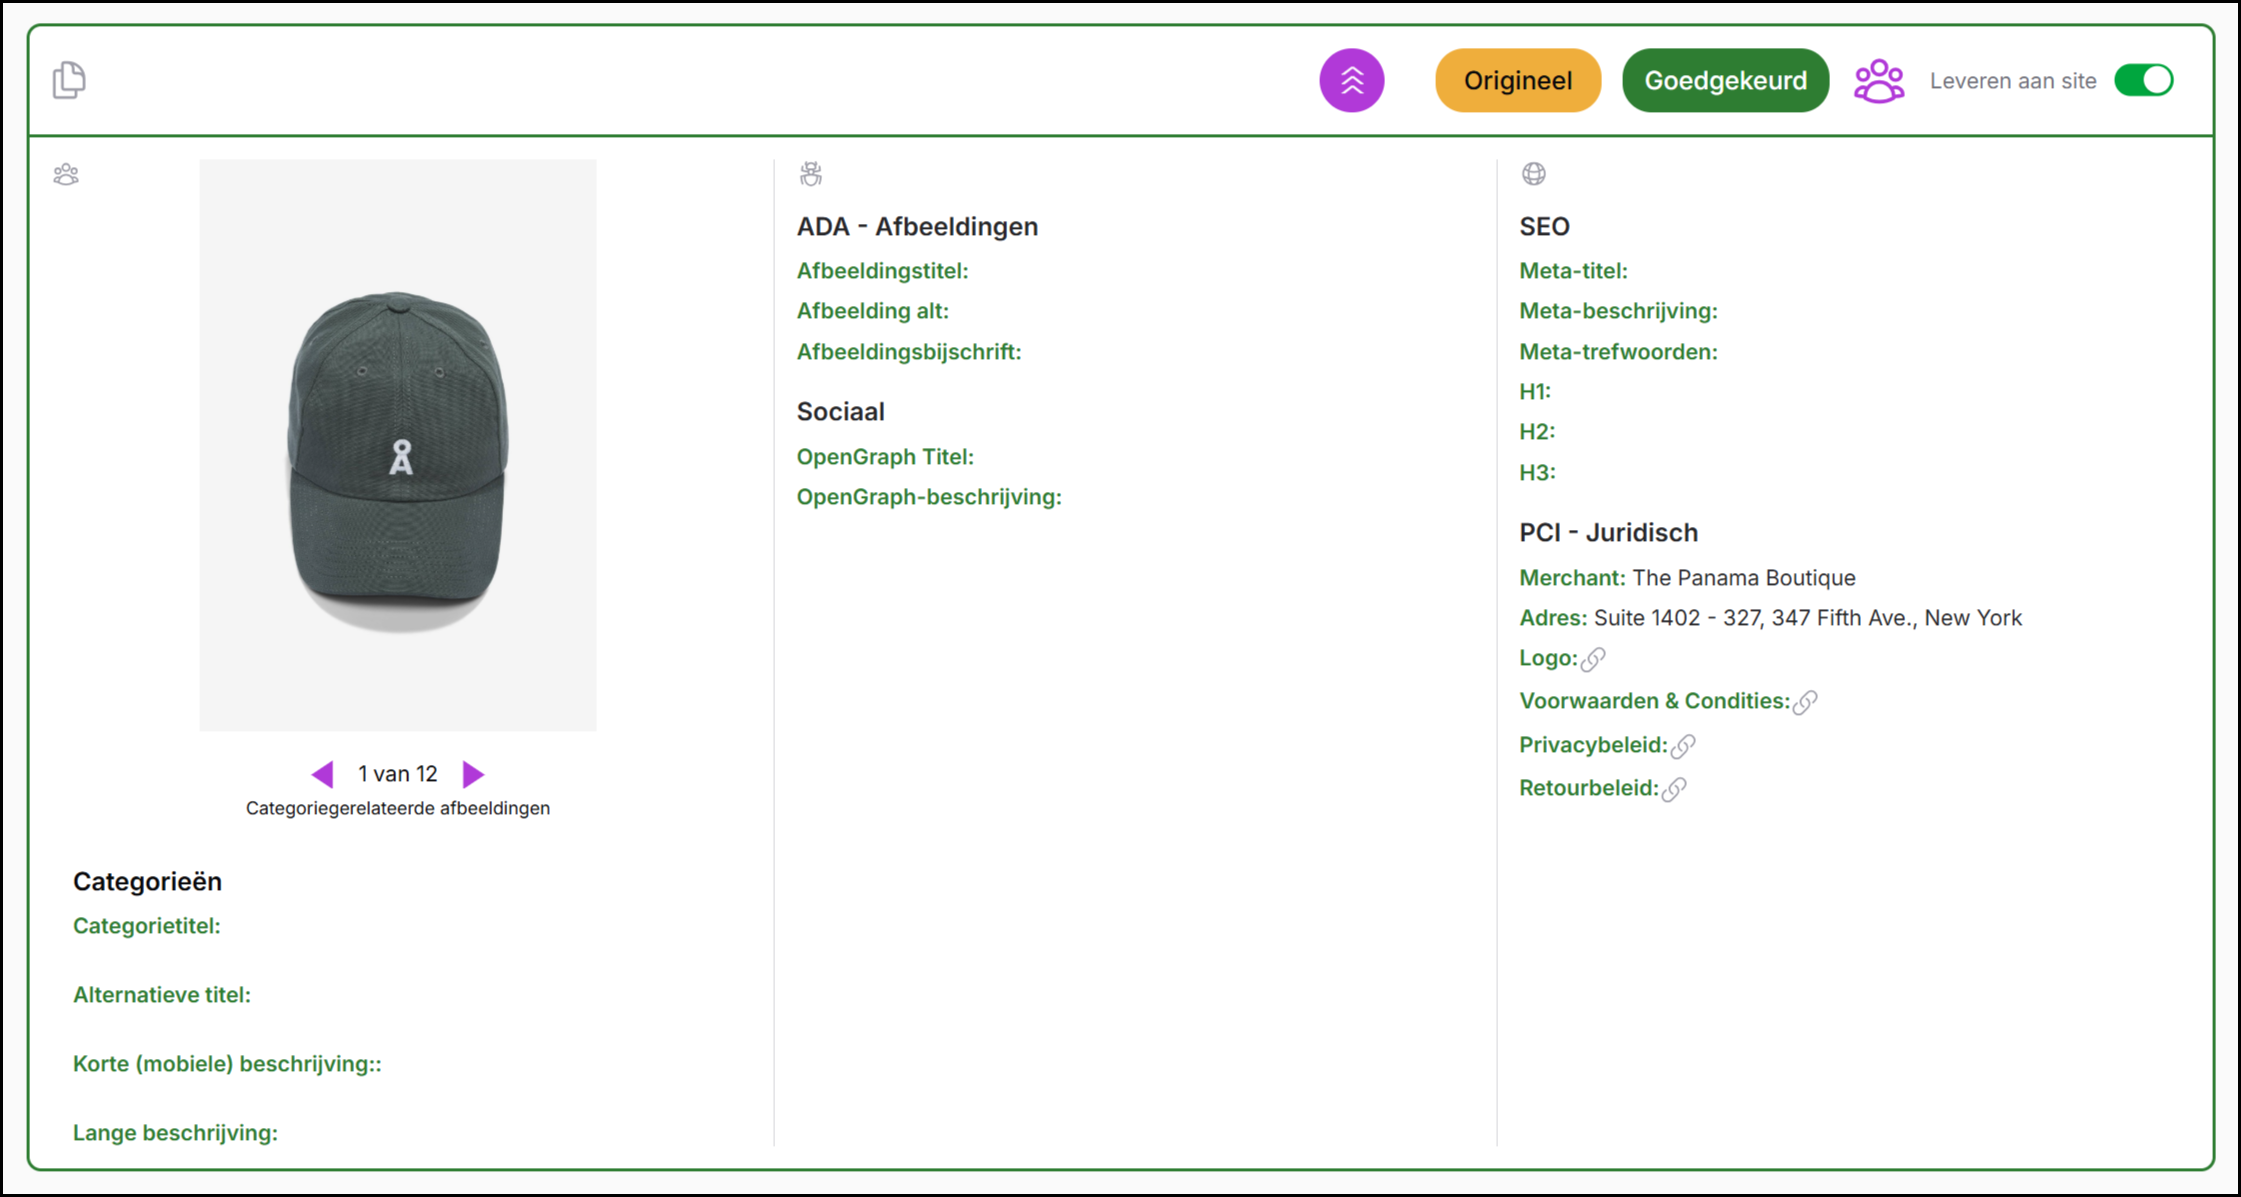
Task: Click the Goedgekeurd button
Action: 1725,80
